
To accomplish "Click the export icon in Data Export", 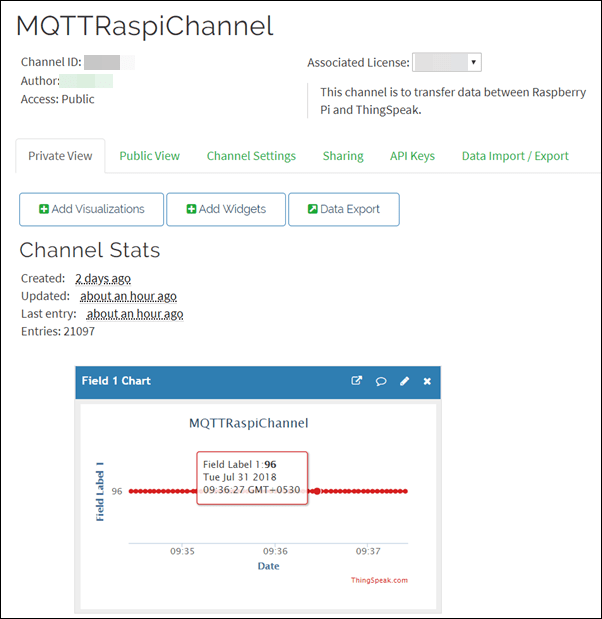I will 312,209.
